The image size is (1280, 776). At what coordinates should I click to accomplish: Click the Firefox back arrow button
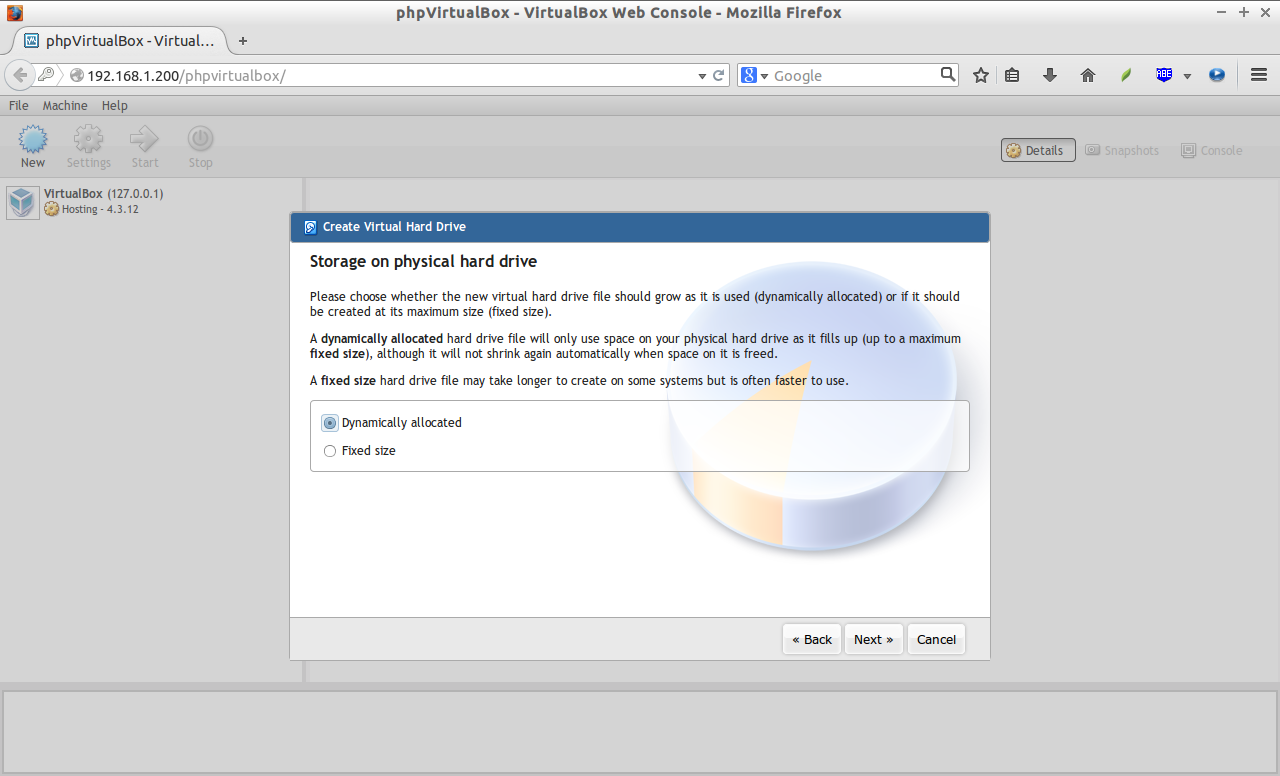click(x=19, y=75)
